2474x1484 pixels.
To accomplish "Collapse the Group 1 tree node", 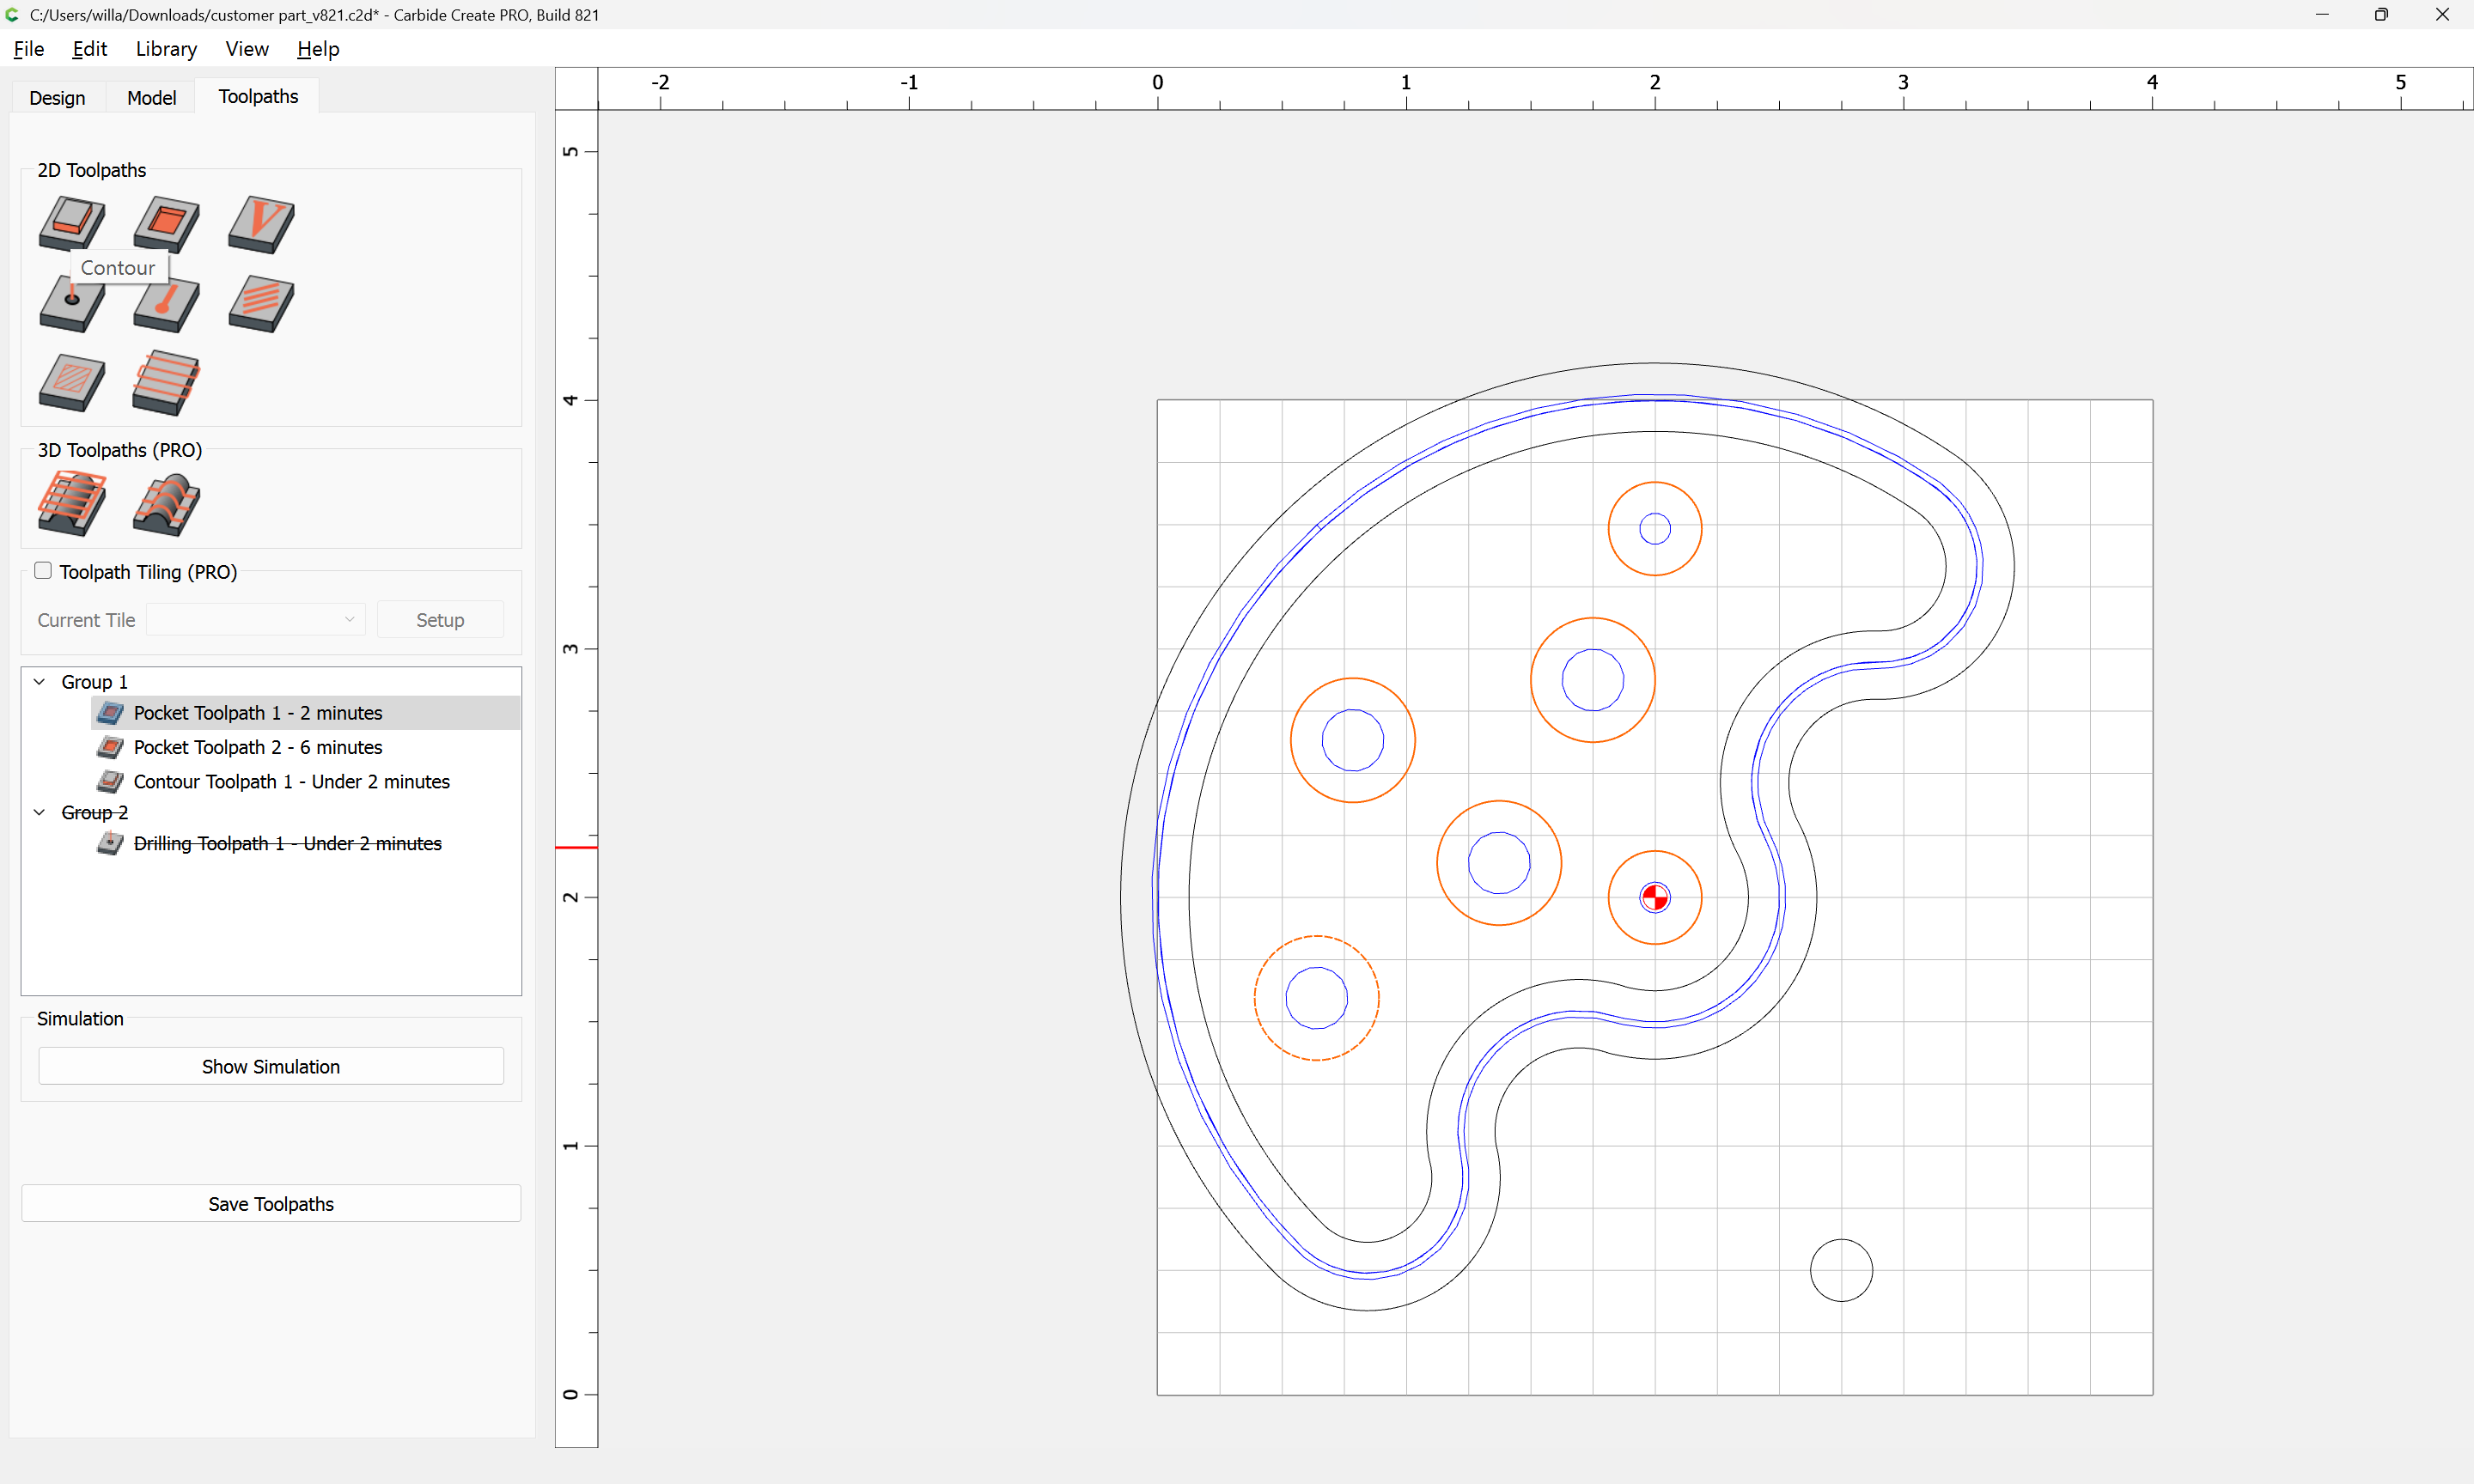I will point(40,682).
